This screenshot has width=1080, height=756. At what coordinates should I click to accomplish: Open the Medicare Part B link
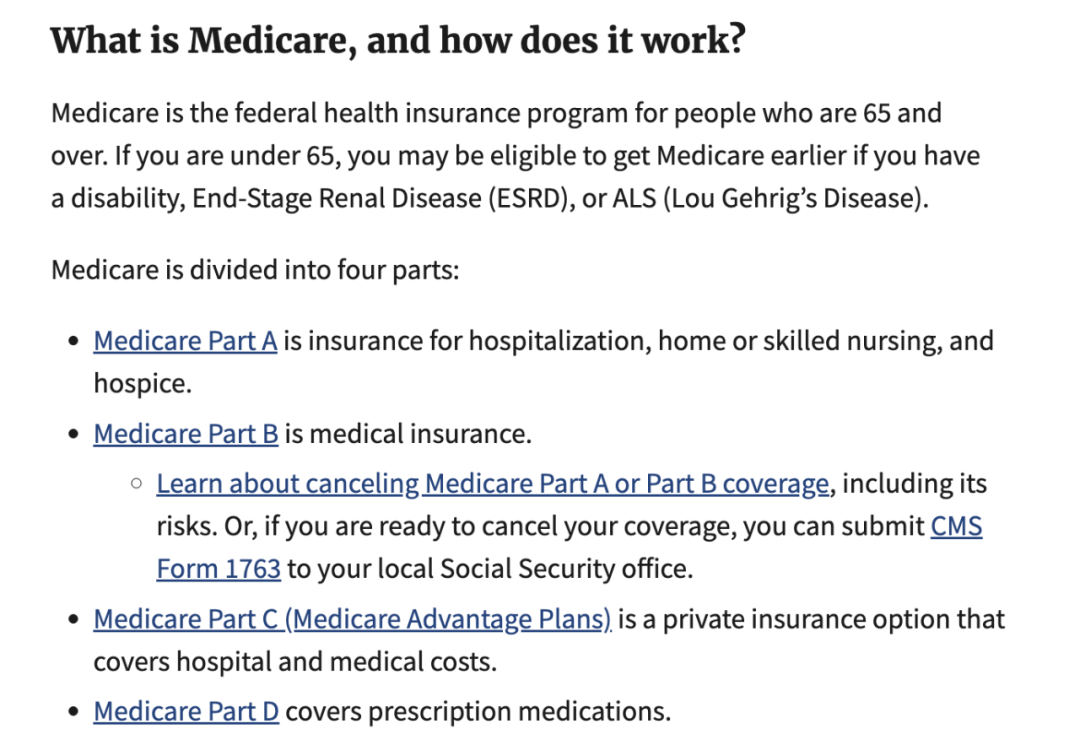click(x=185, y=434)
